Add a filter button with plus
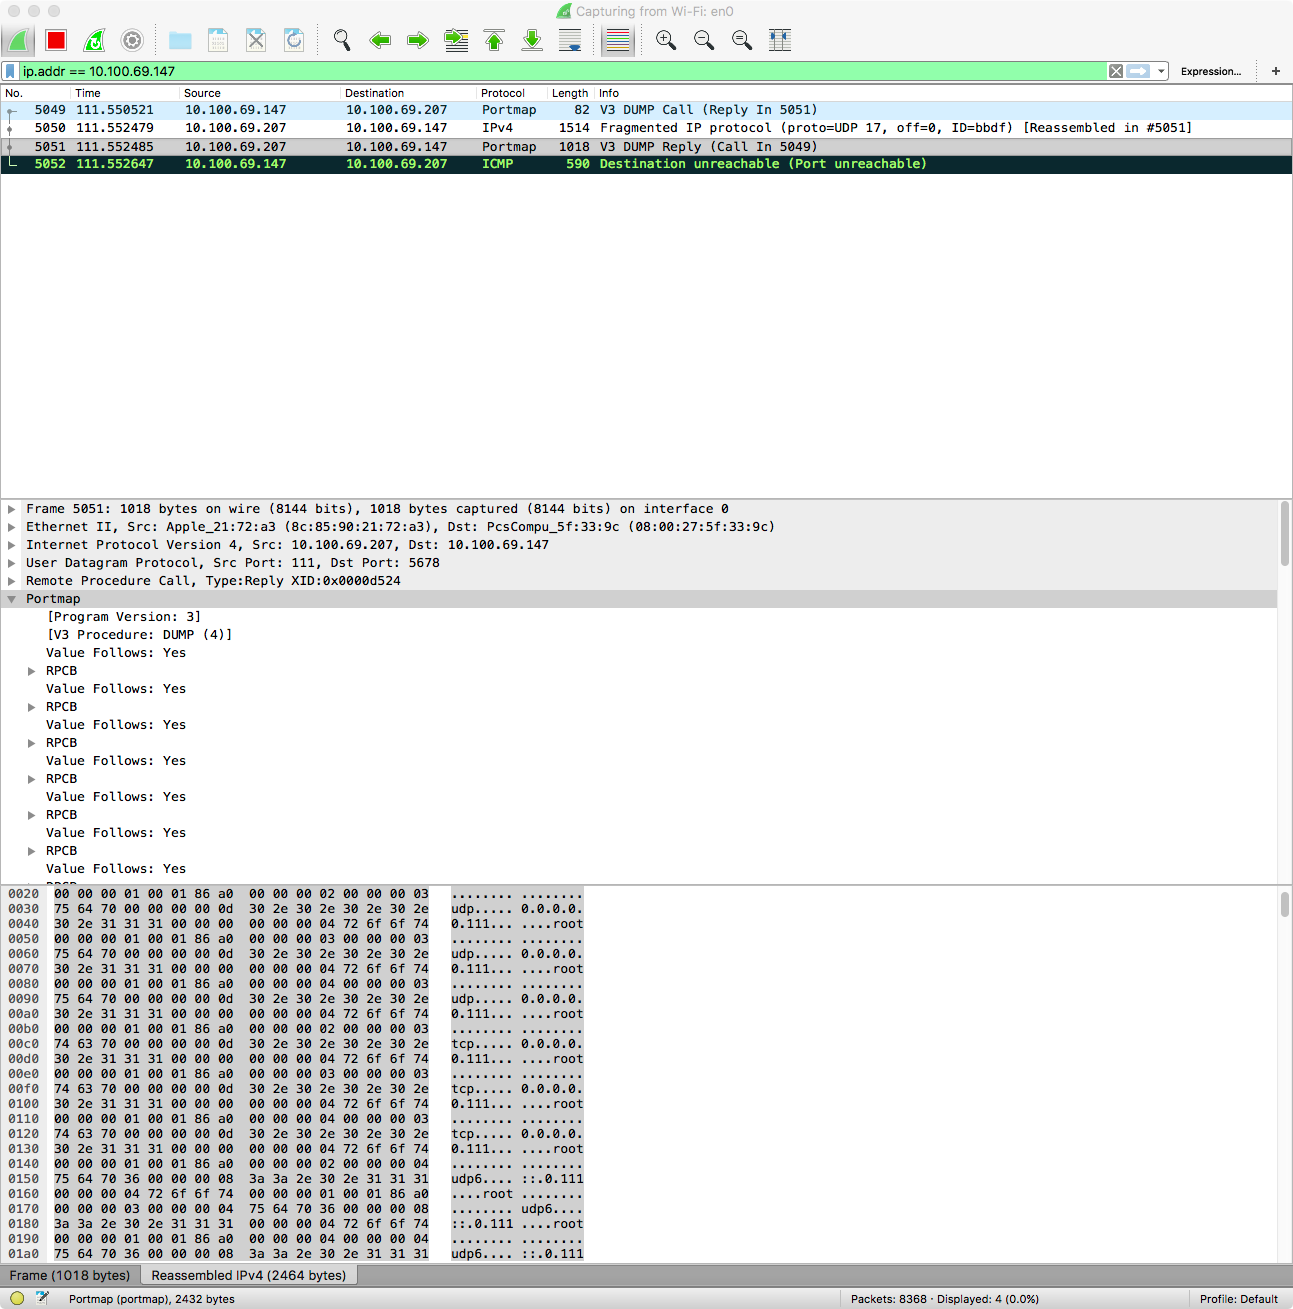 1276,71
